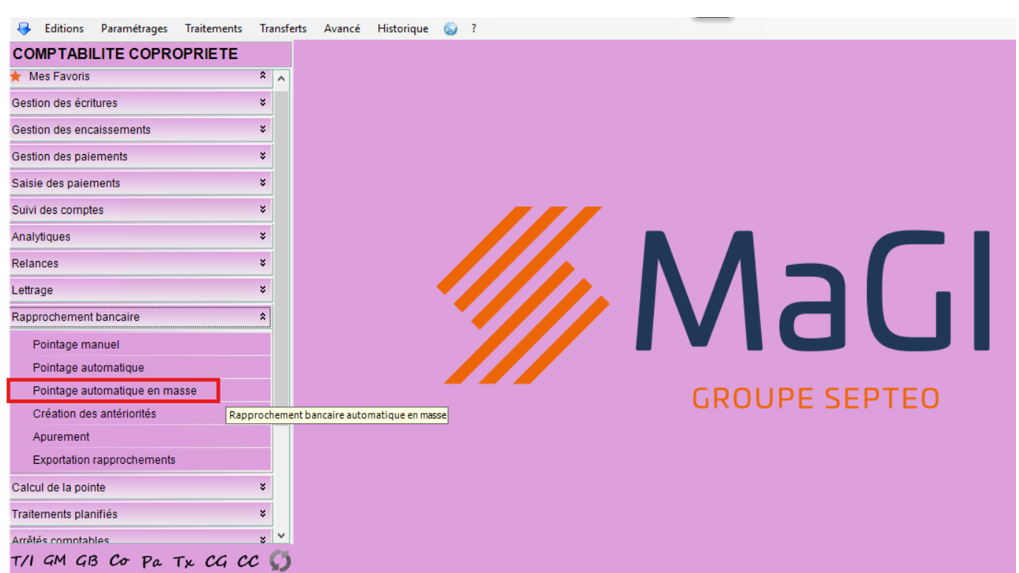Open the Traitements menu
1019x573 pixels.
coord(213,29)
